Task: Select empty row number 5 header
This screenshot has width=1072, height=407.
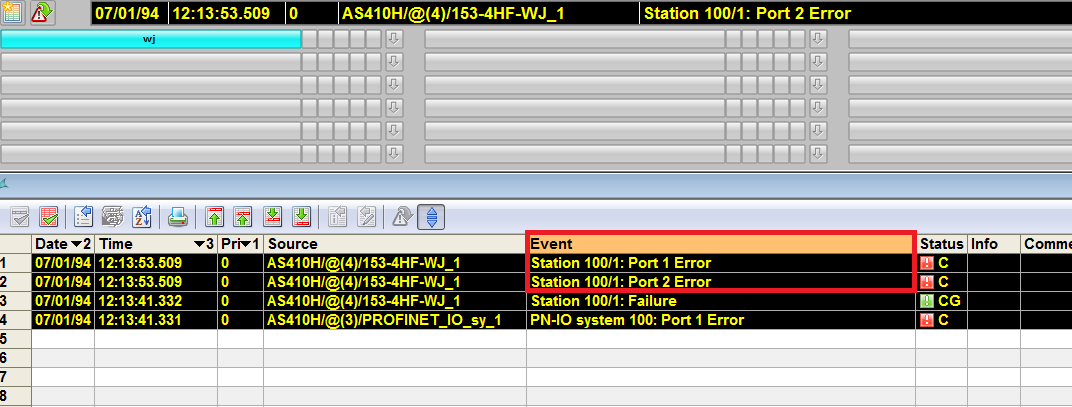Action: point(16,339)
